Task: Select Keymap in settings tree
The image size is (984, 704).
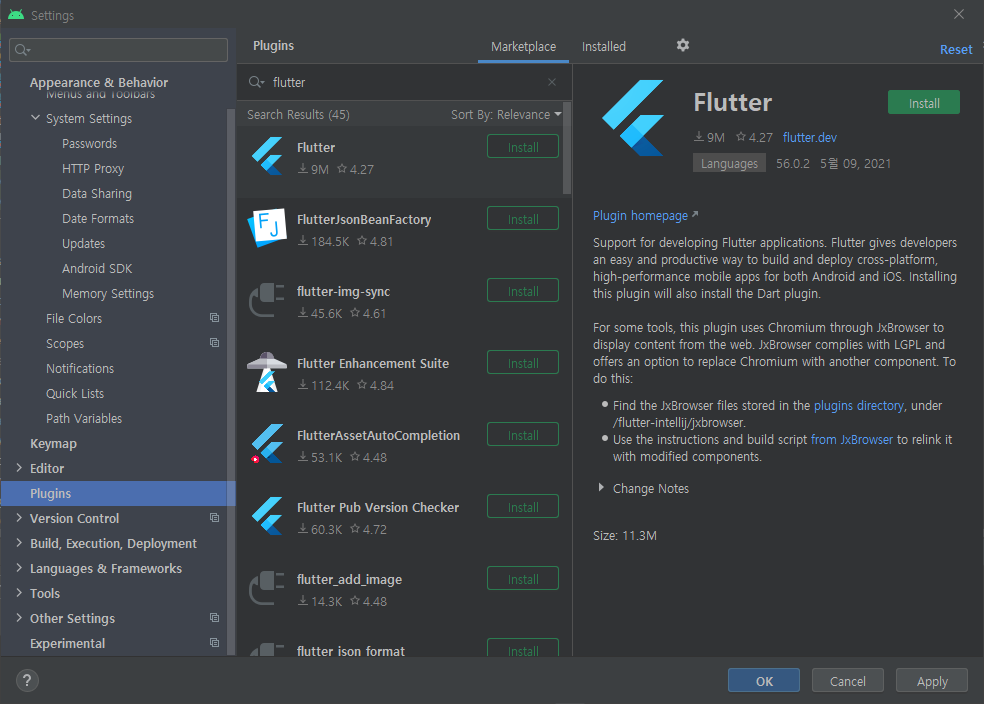Action: (53, 444)
